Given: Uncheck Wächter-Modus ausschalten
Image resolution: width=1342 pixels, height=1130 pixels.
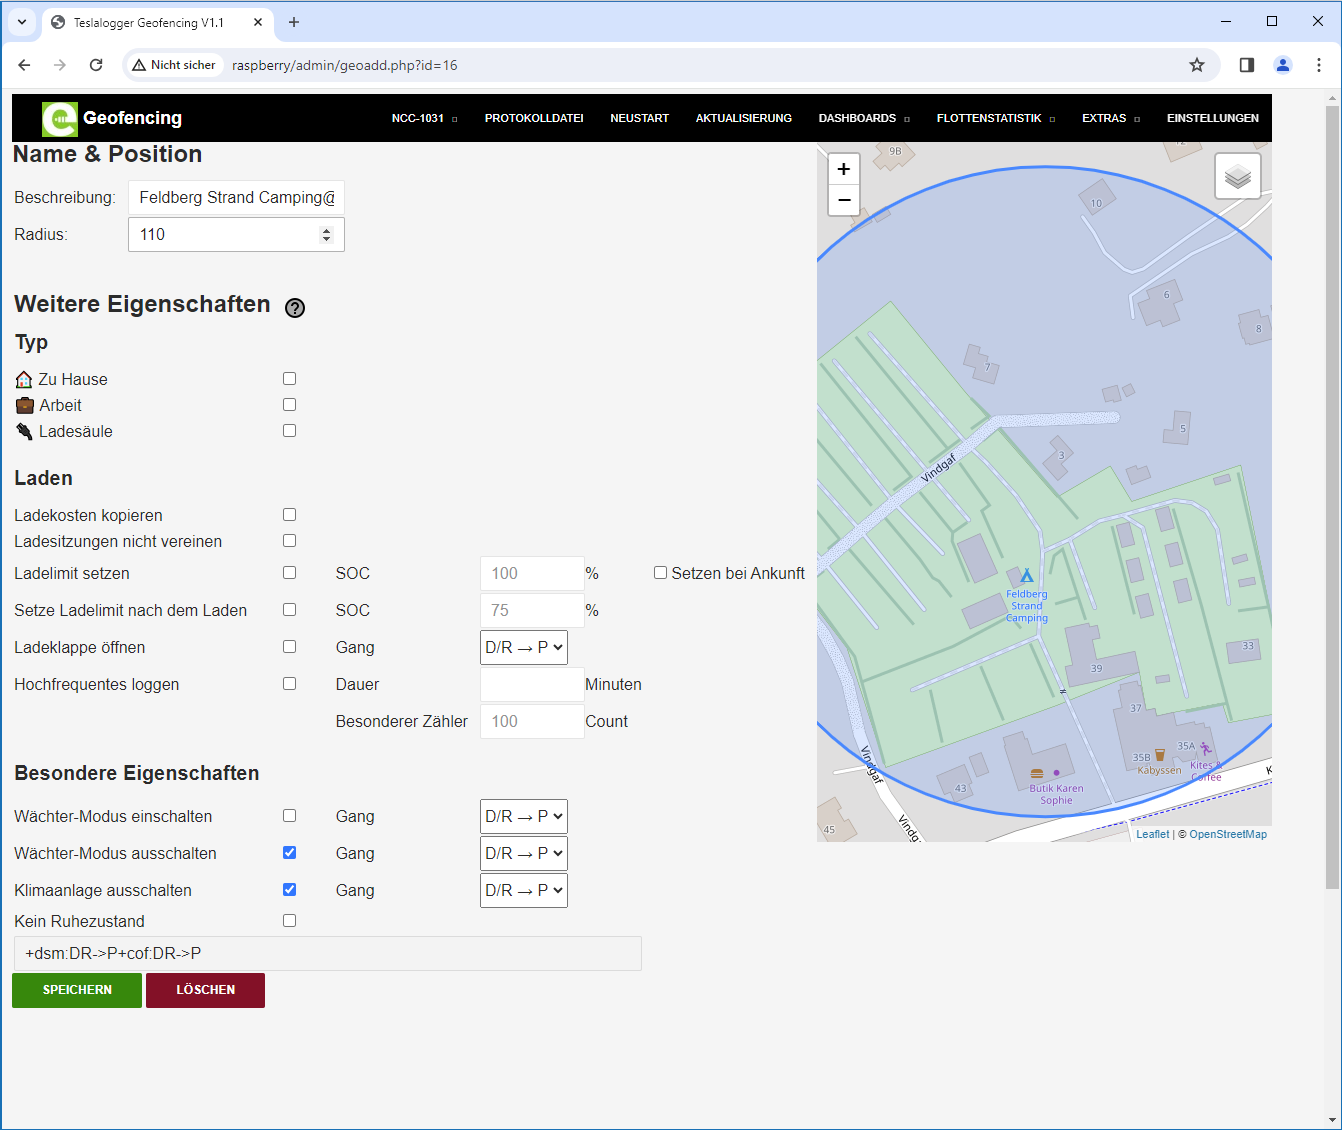Looking at the screenshot, I should (x=289, y=853).
